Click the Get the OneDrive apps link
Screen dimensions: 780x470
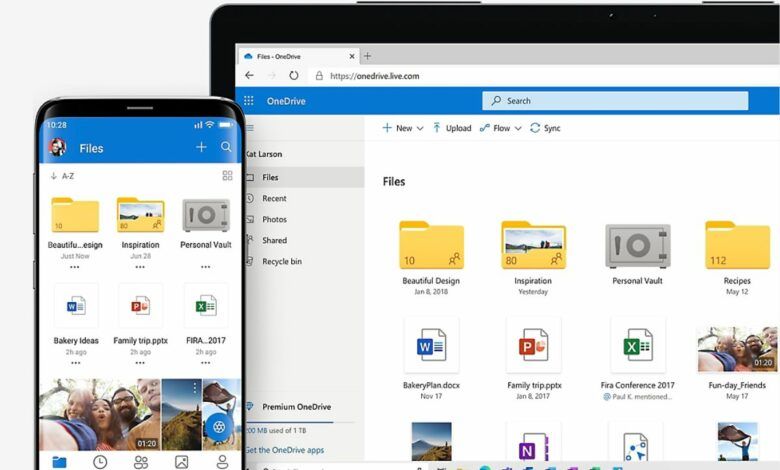[x=285, y=450]
